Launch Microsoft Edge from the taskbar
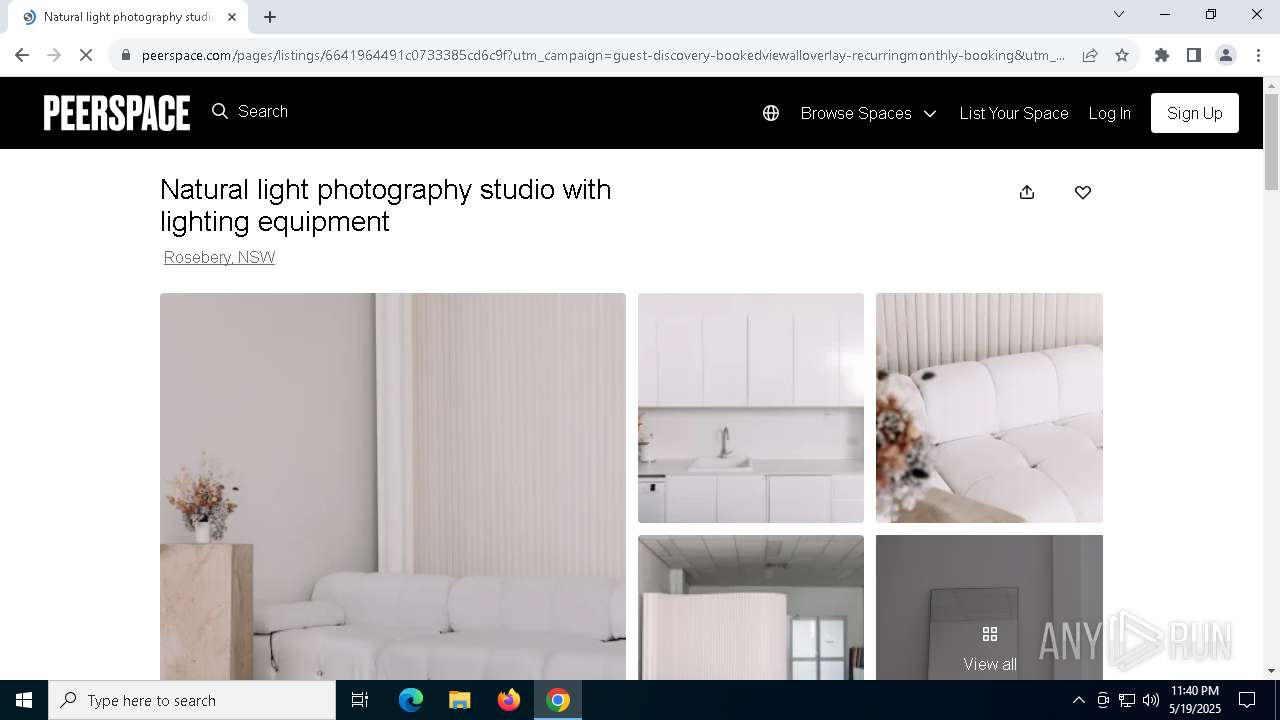The image size is (1280, 720). click(411, 700)
